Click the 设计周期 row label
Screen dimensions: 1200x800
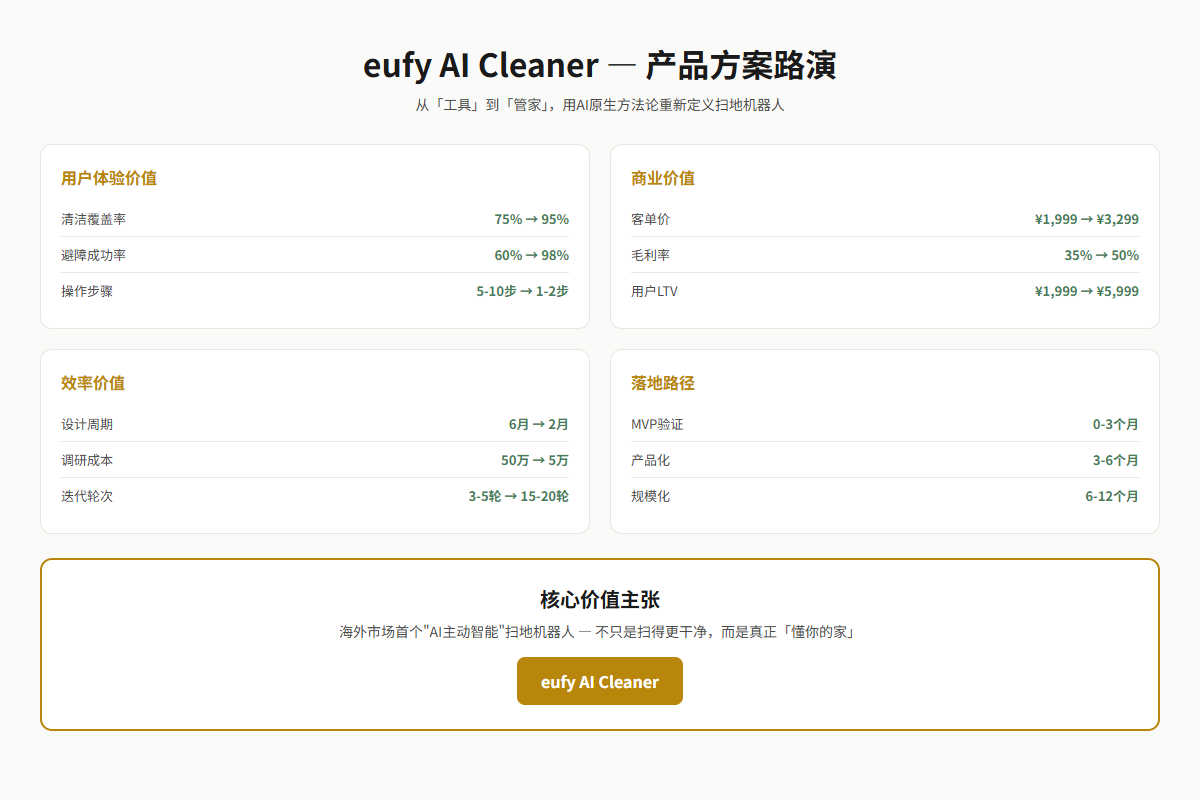click(x=87, y=424)
